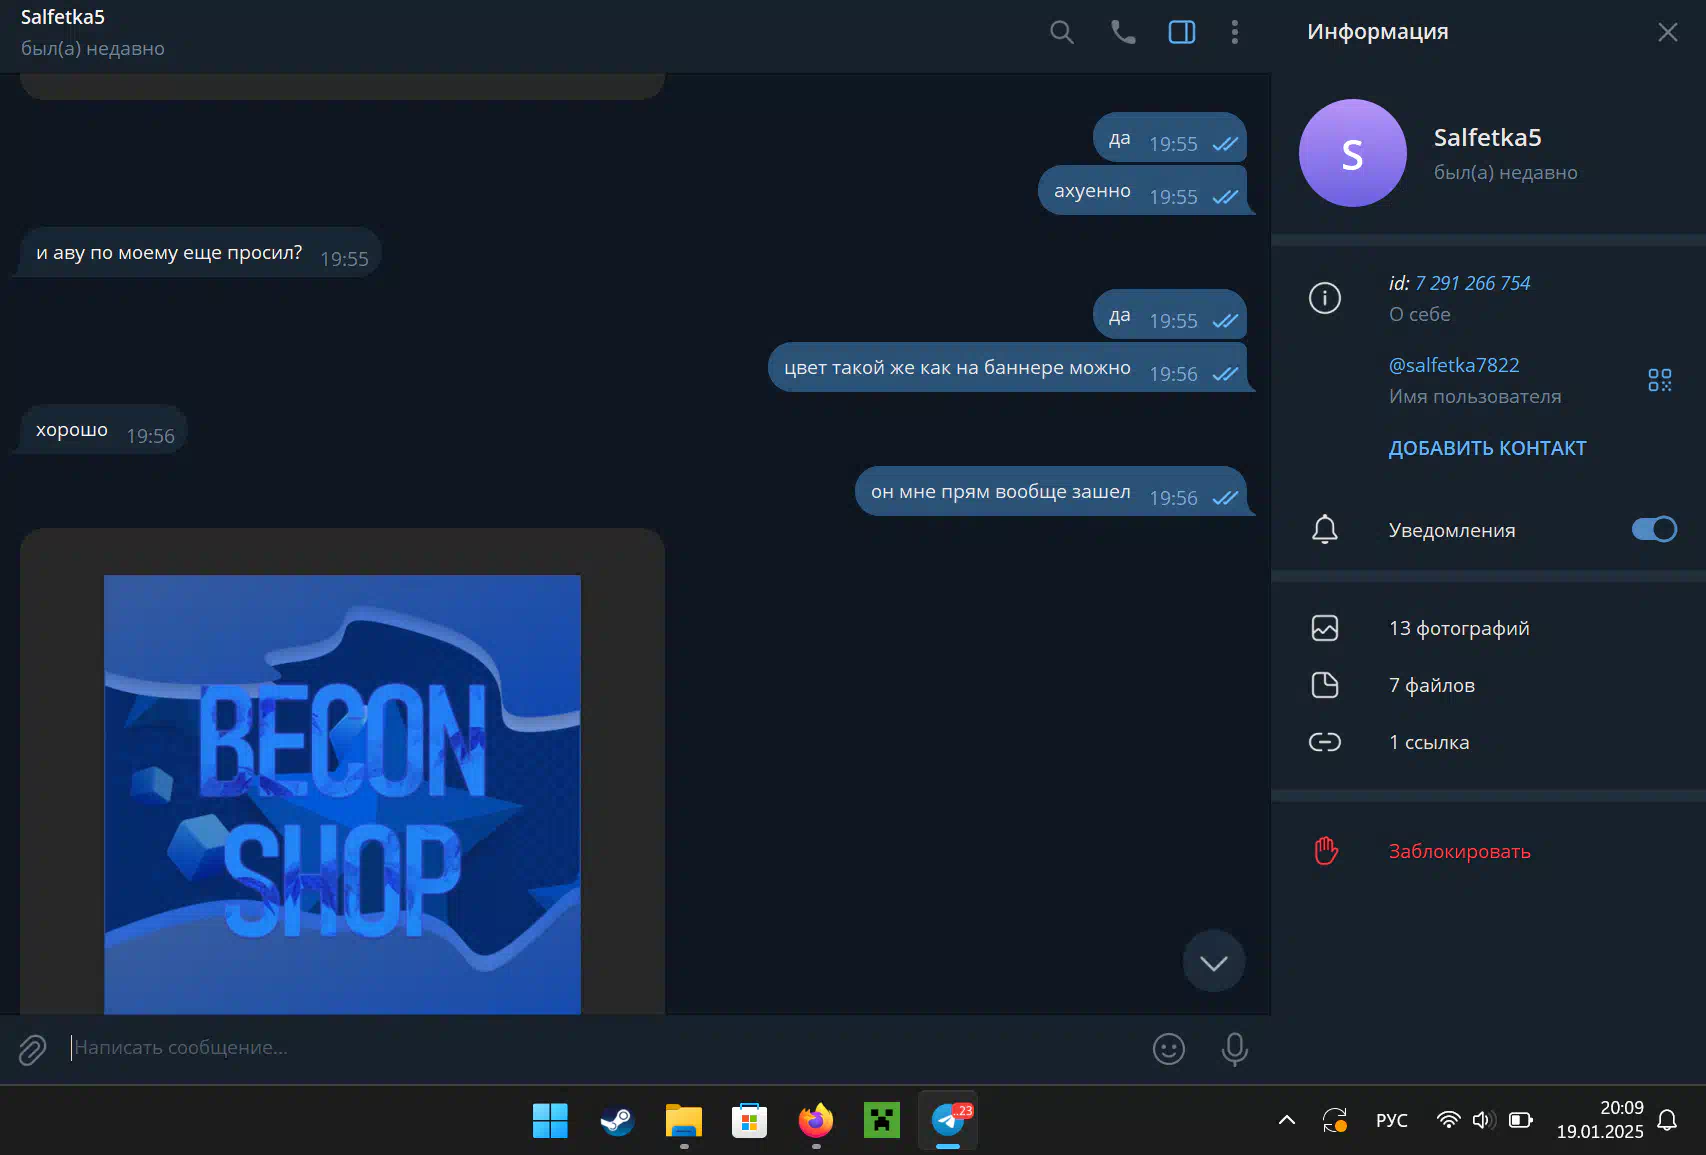The image size is (1706, 1155).
Task: Click the red hand block icon
Action: (x=1326, y=851)
